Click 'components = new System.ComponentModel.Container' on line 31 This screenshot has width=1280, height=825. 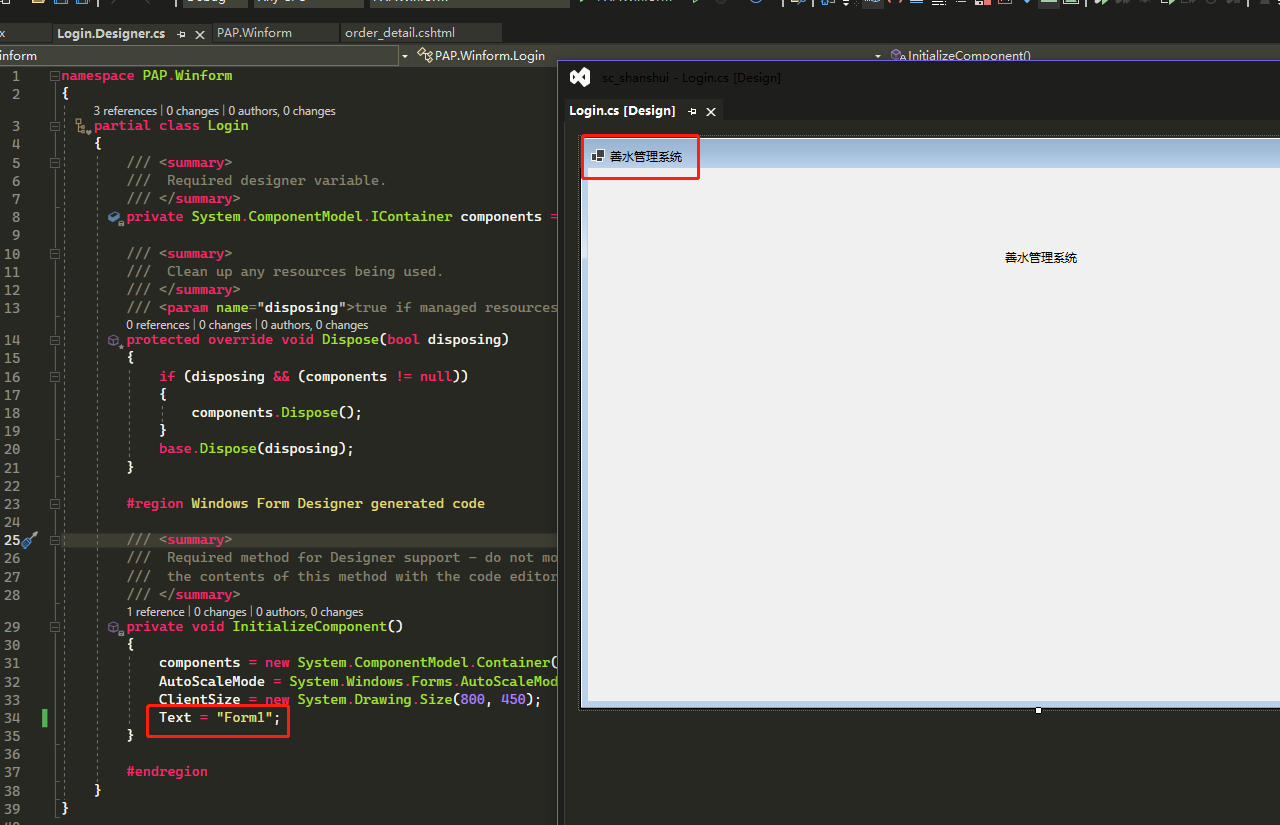(x=355, y=663)
